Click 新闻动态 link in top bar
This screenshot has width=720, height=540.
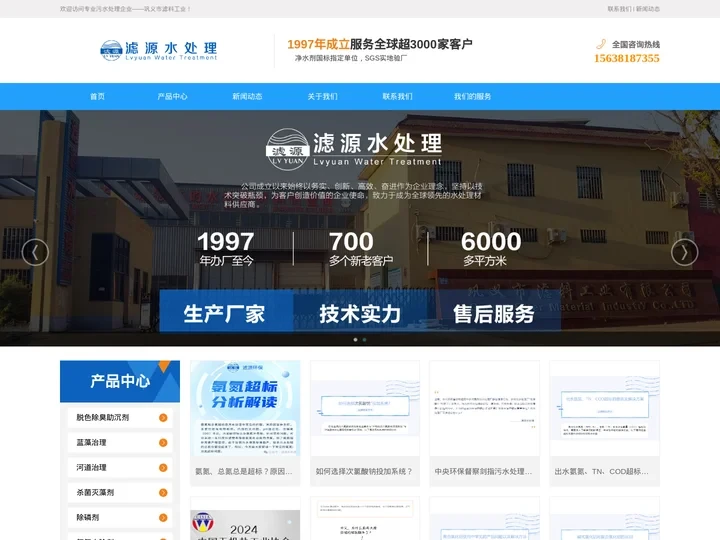(x=648, y=9)
